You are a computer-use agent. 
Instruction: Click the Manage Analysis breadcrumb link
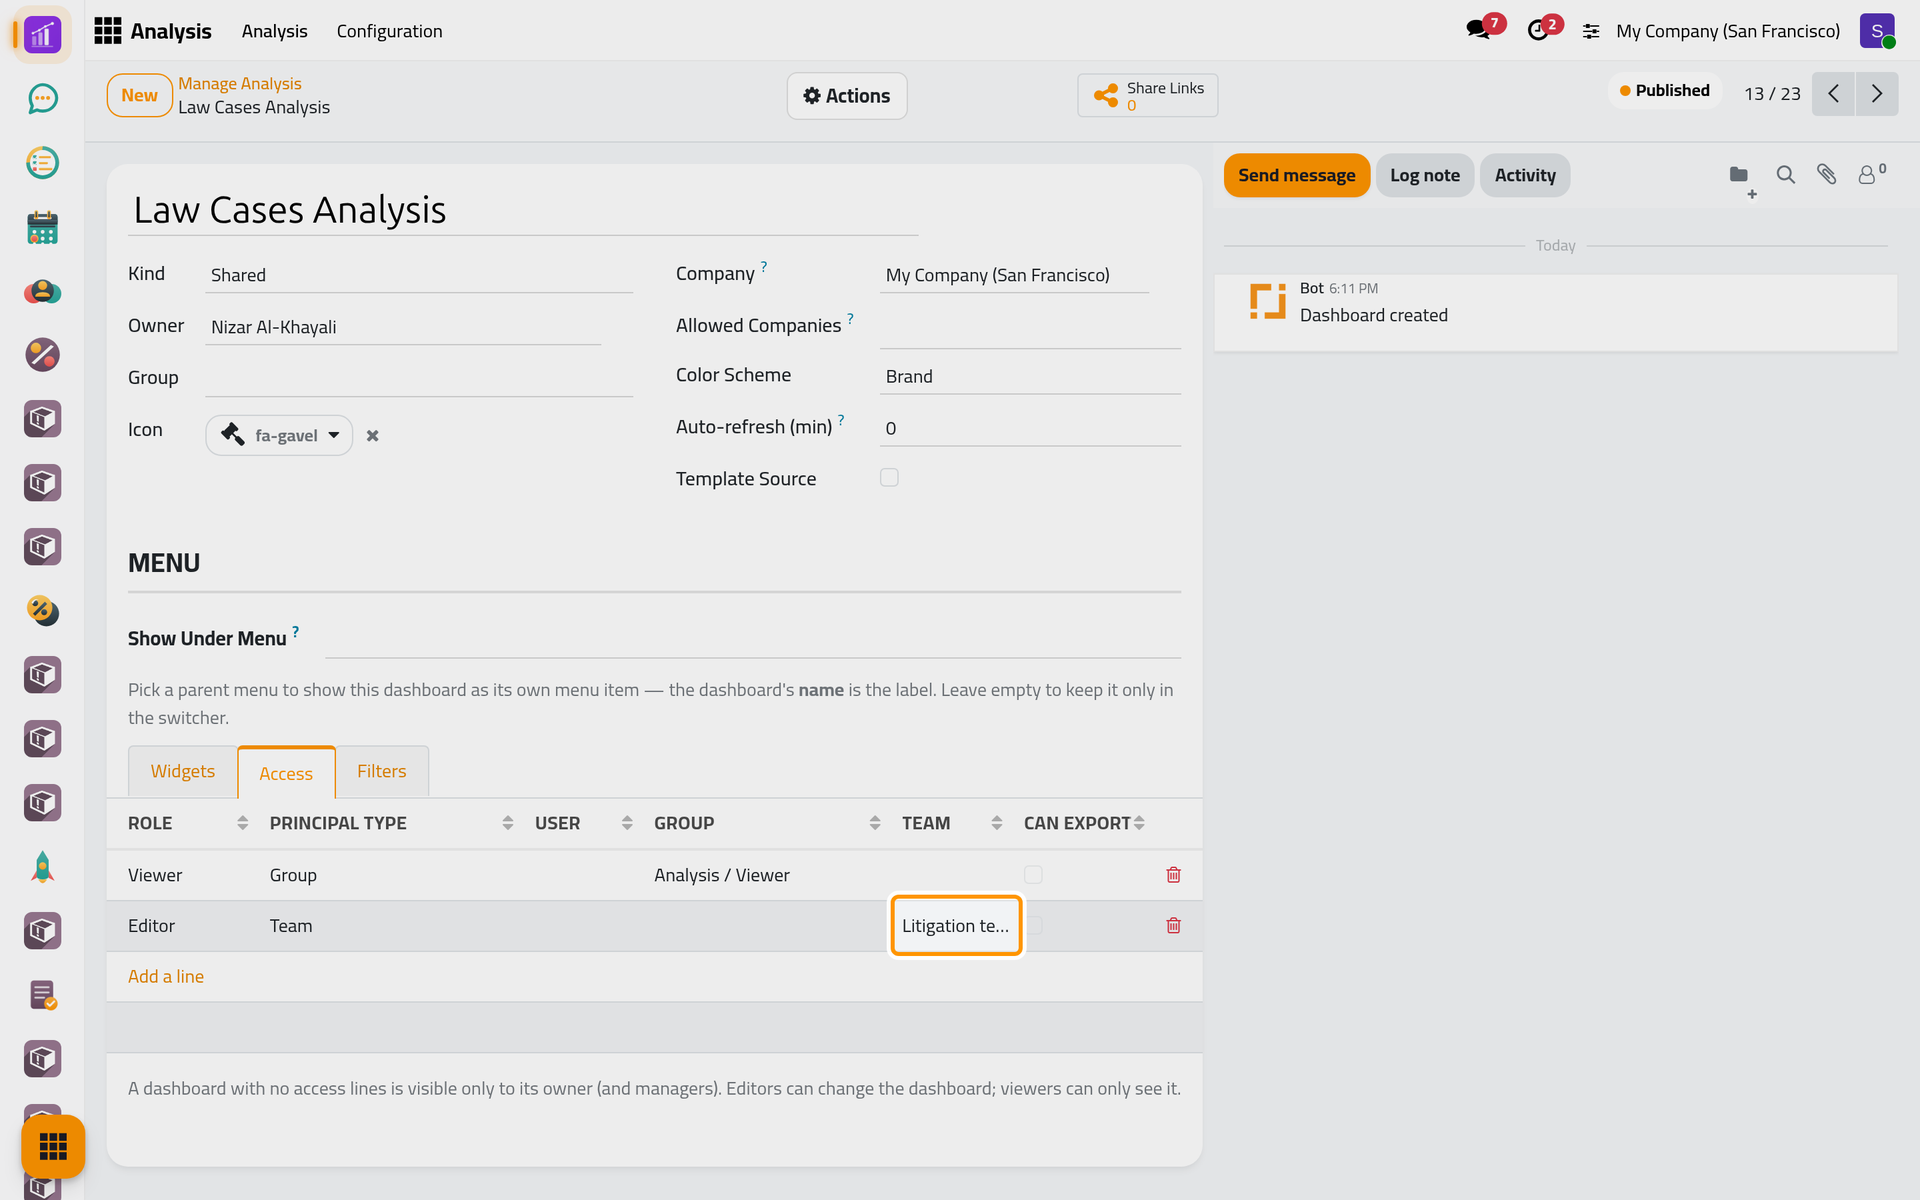[x=240, y=84]
